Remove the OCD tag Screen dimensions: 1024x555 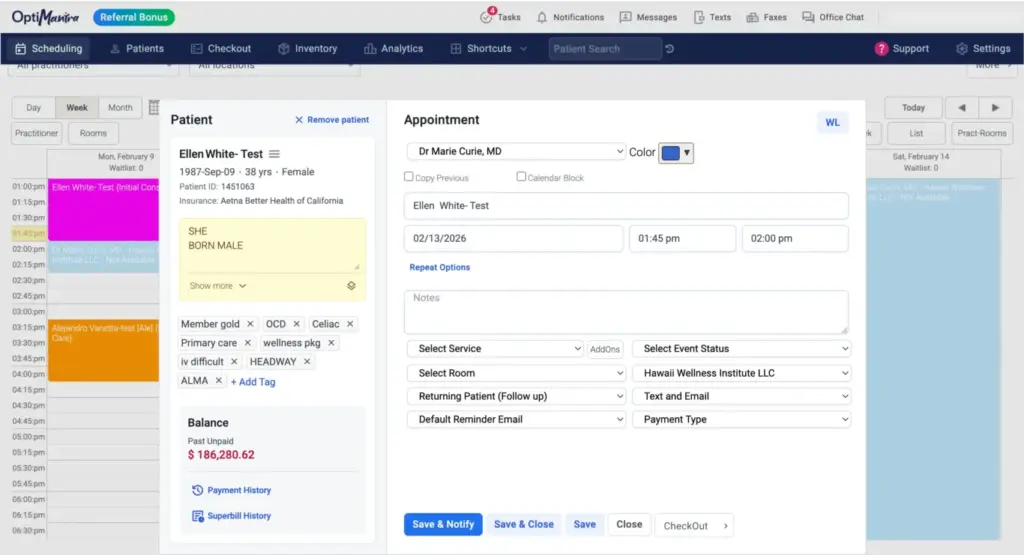pos(296,324)
